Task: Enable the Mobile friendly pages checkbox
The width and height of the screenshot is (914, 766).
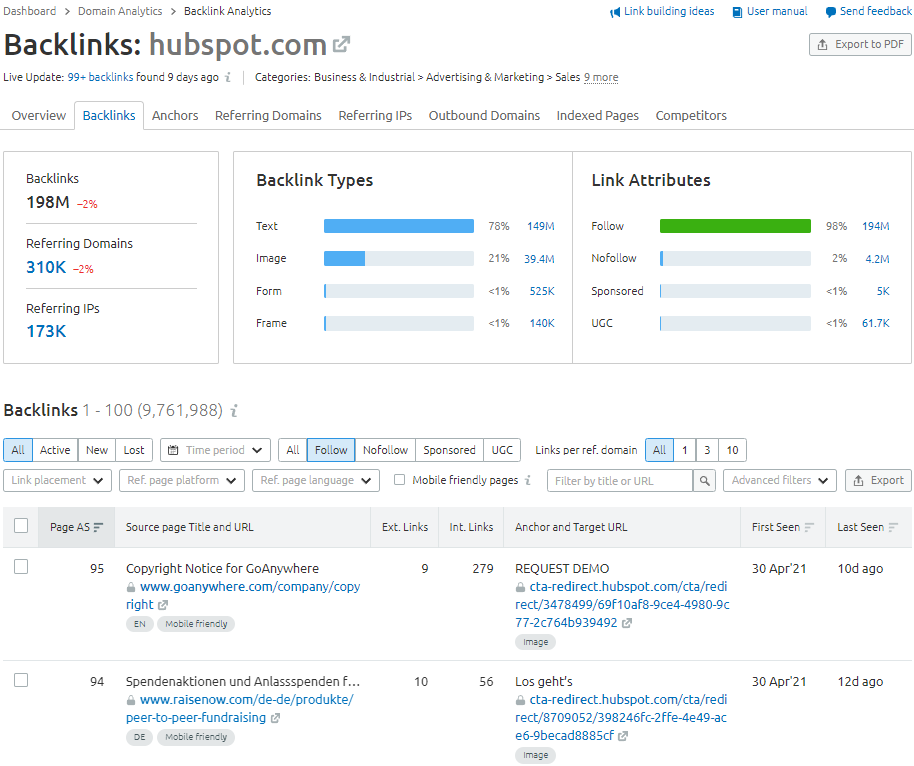Action: click(399, 480)
